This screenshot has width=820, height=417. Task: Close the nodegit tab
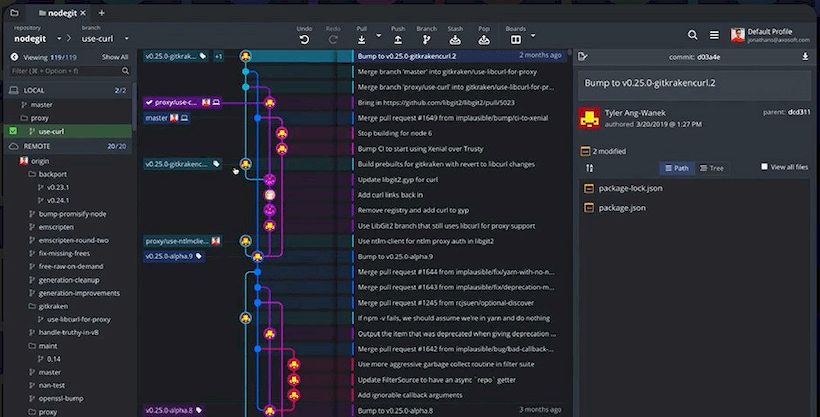pyautogui.click(x=83, y=13)
